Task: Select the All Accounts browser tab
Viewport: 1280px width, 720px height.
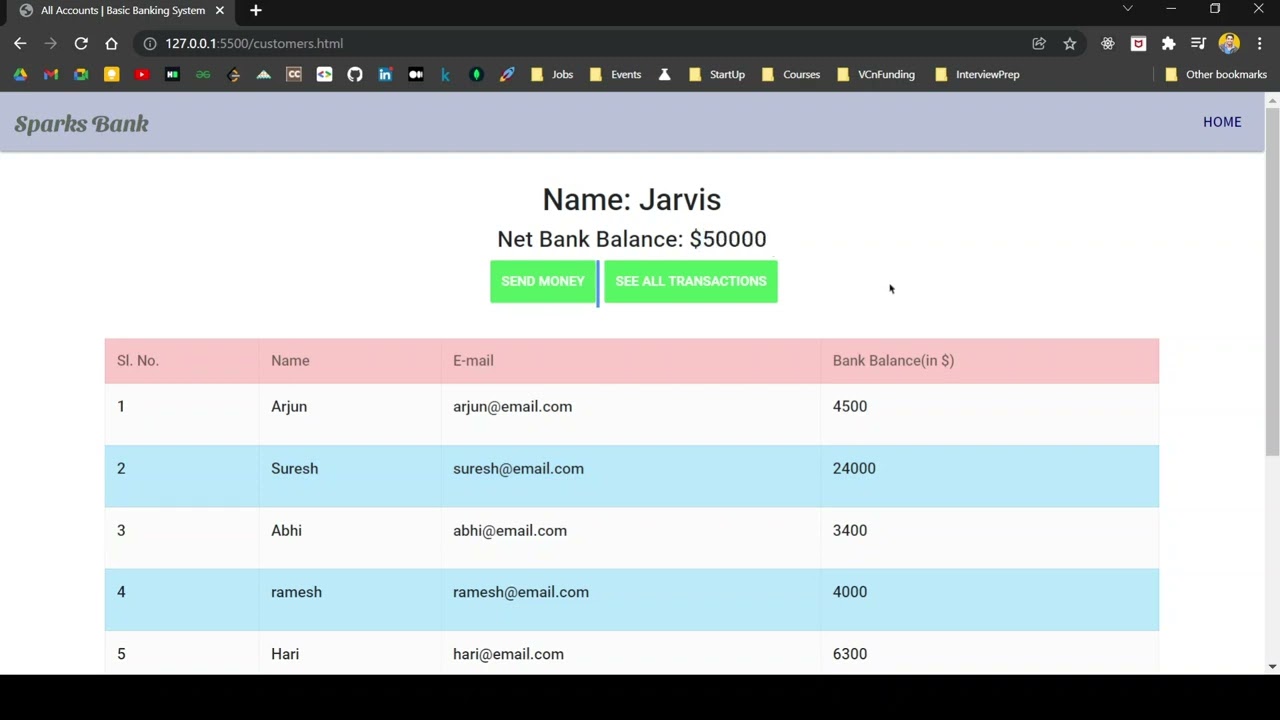Action: point(120,10)
